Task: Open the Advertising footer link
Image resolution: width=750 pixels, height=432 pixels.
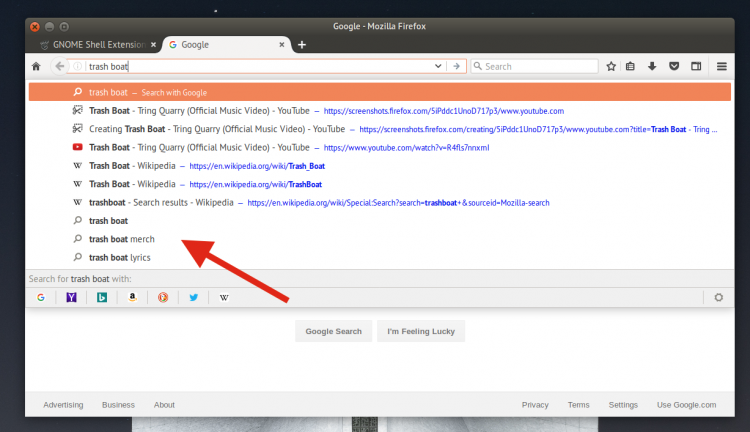Action: [x=63, y=405]
